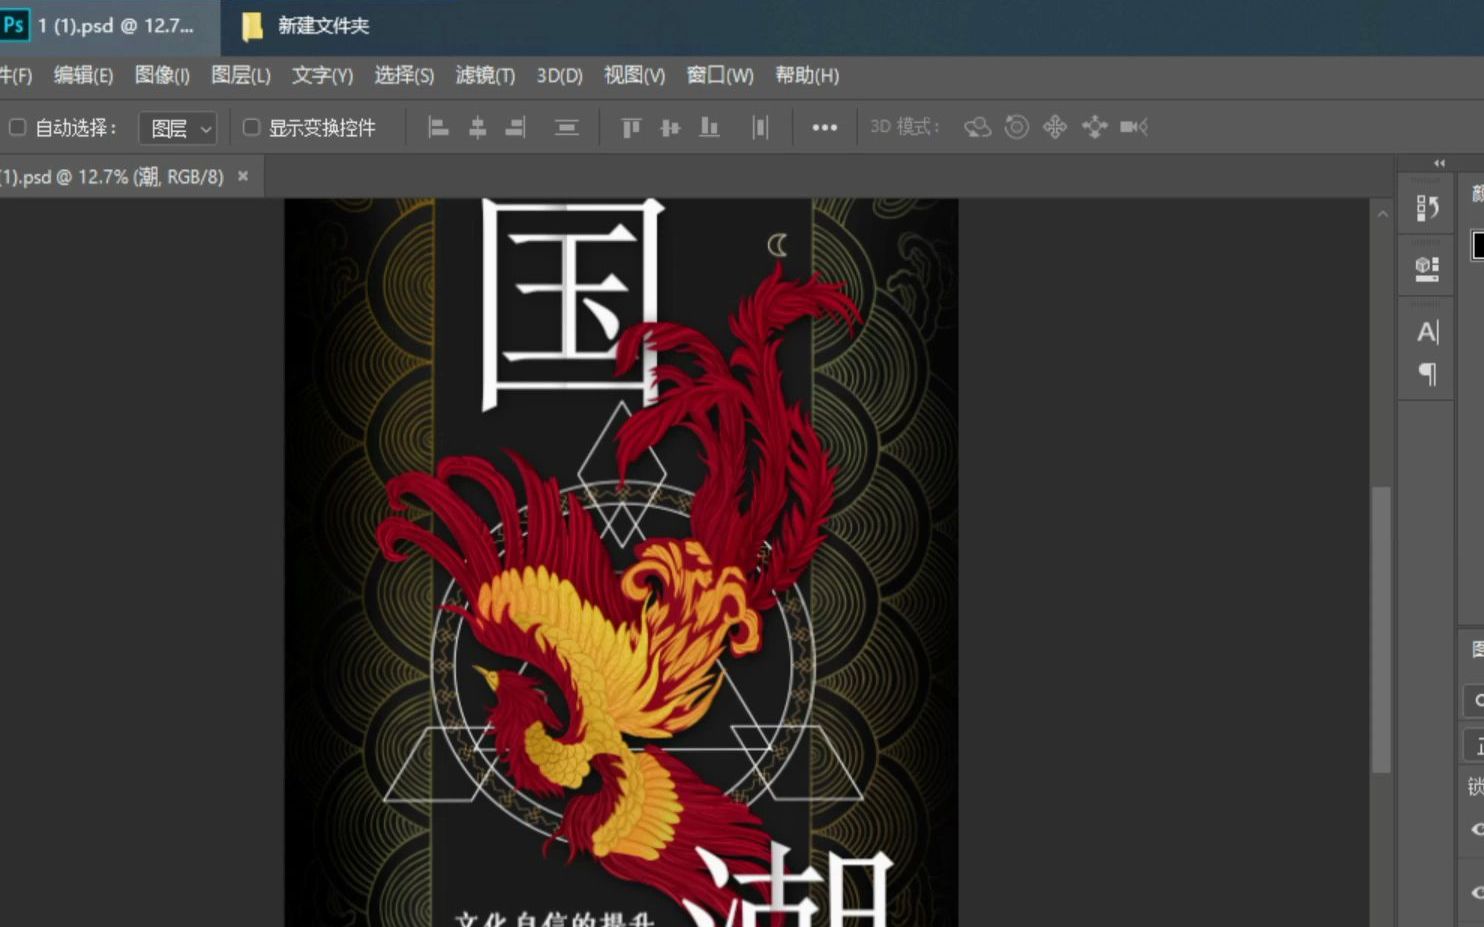Click the align top edges icon
This screenshot has height=927, width=1484.
point(631,127)
